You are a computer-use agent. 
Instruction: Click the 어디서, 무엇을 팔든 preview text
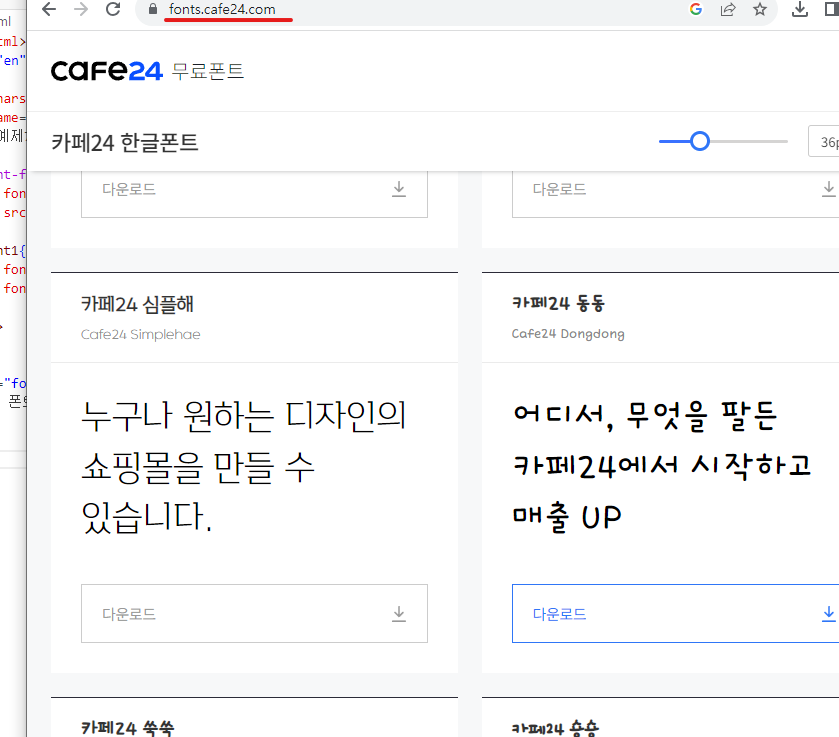645,416
